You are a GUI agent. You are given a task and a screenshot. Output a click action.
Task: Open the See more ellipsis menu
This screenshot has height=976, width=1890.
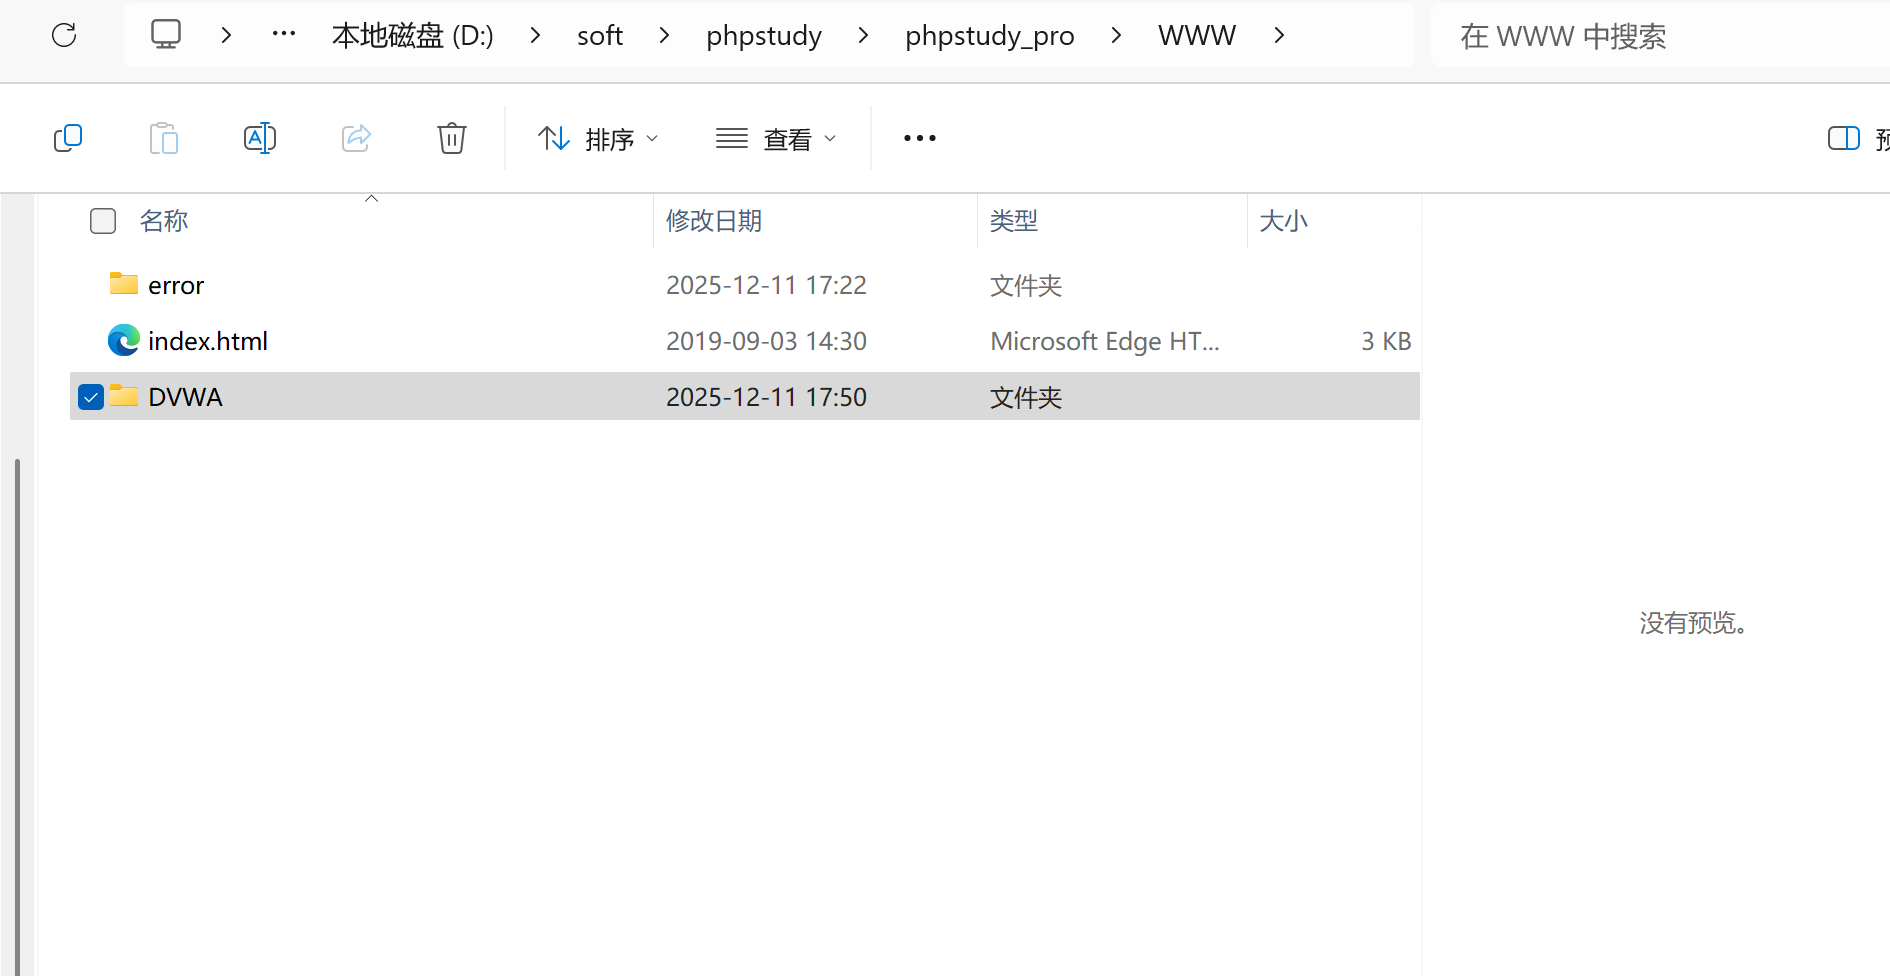click(x=920, y=138)
